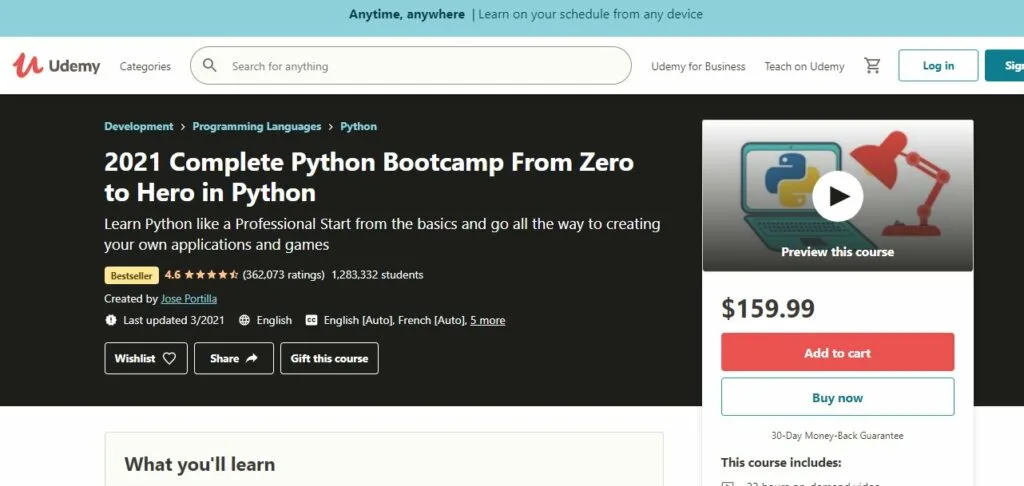Click the Log in button
1024x486 pixels.
938,65
